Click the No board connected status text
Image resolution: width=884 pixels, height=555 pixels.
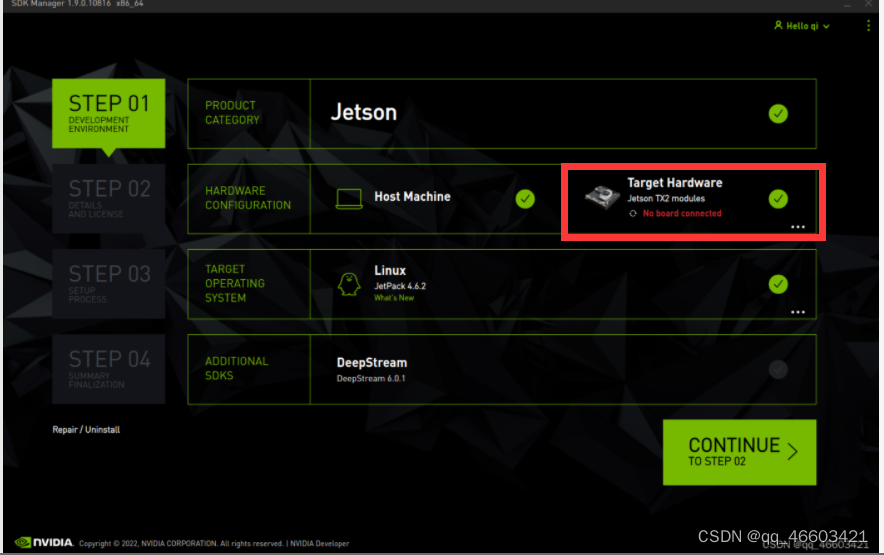(x=682, y=213)
